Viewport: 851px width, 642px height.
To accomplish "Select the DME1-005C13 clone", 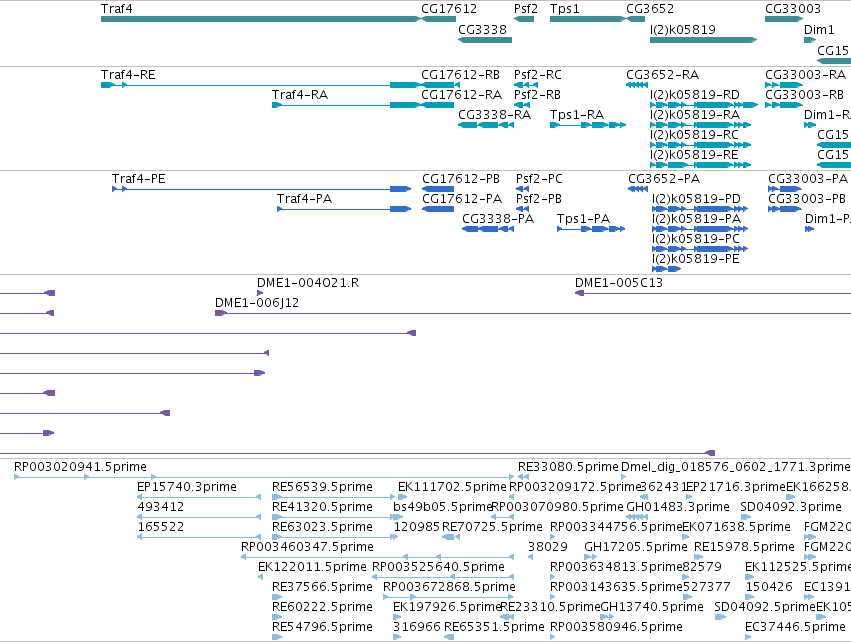I will 713,293.
